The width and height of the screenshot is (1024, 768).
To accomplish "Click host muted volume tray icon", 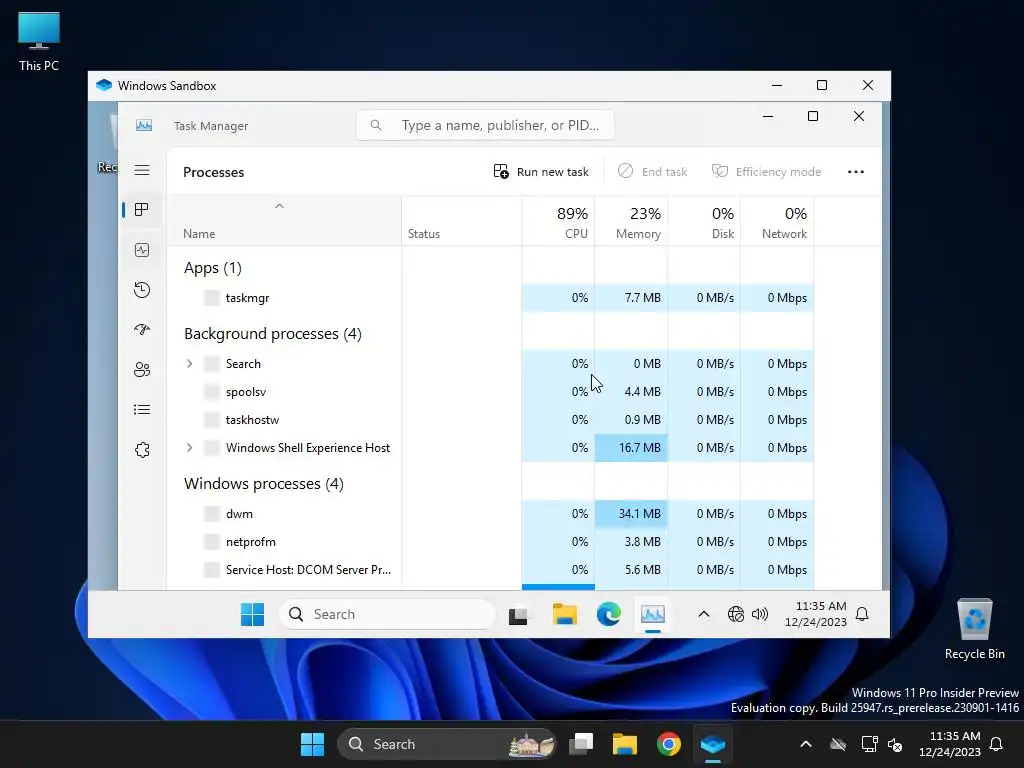I will click(x=895, y=744).
